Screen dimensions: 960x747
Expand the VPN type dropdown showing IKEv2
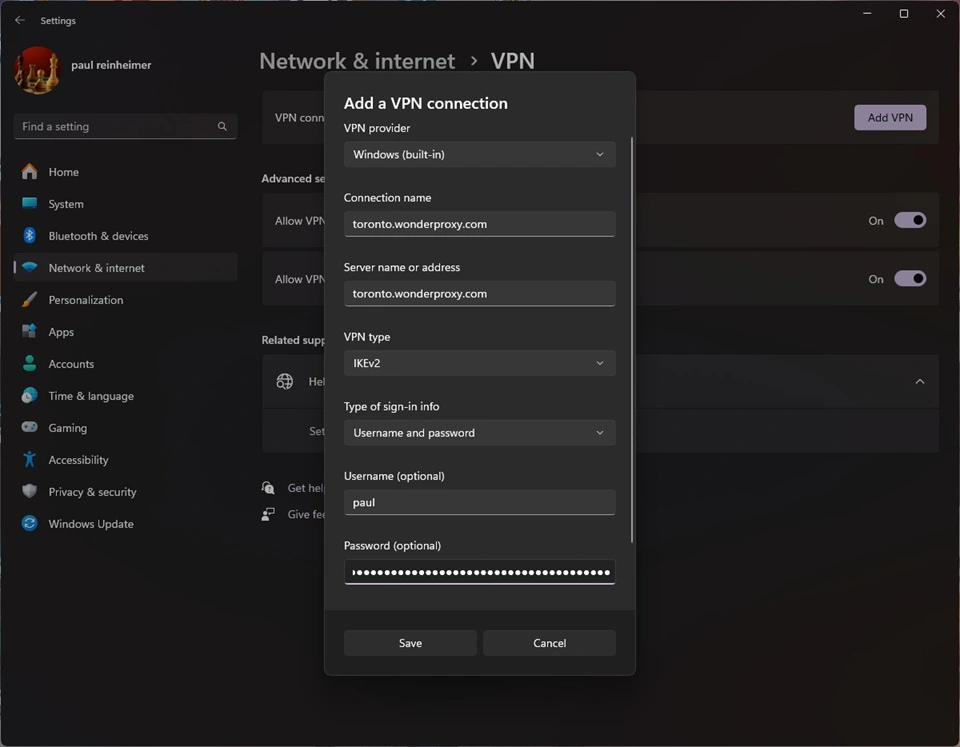tap(479, 362)
